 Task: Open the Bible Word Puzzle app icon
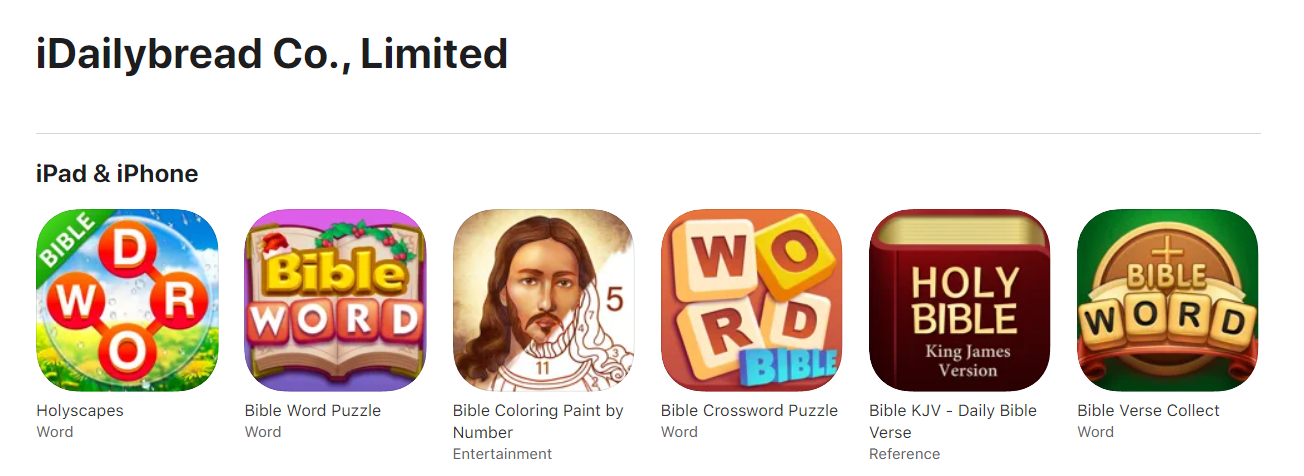point(335,300)
